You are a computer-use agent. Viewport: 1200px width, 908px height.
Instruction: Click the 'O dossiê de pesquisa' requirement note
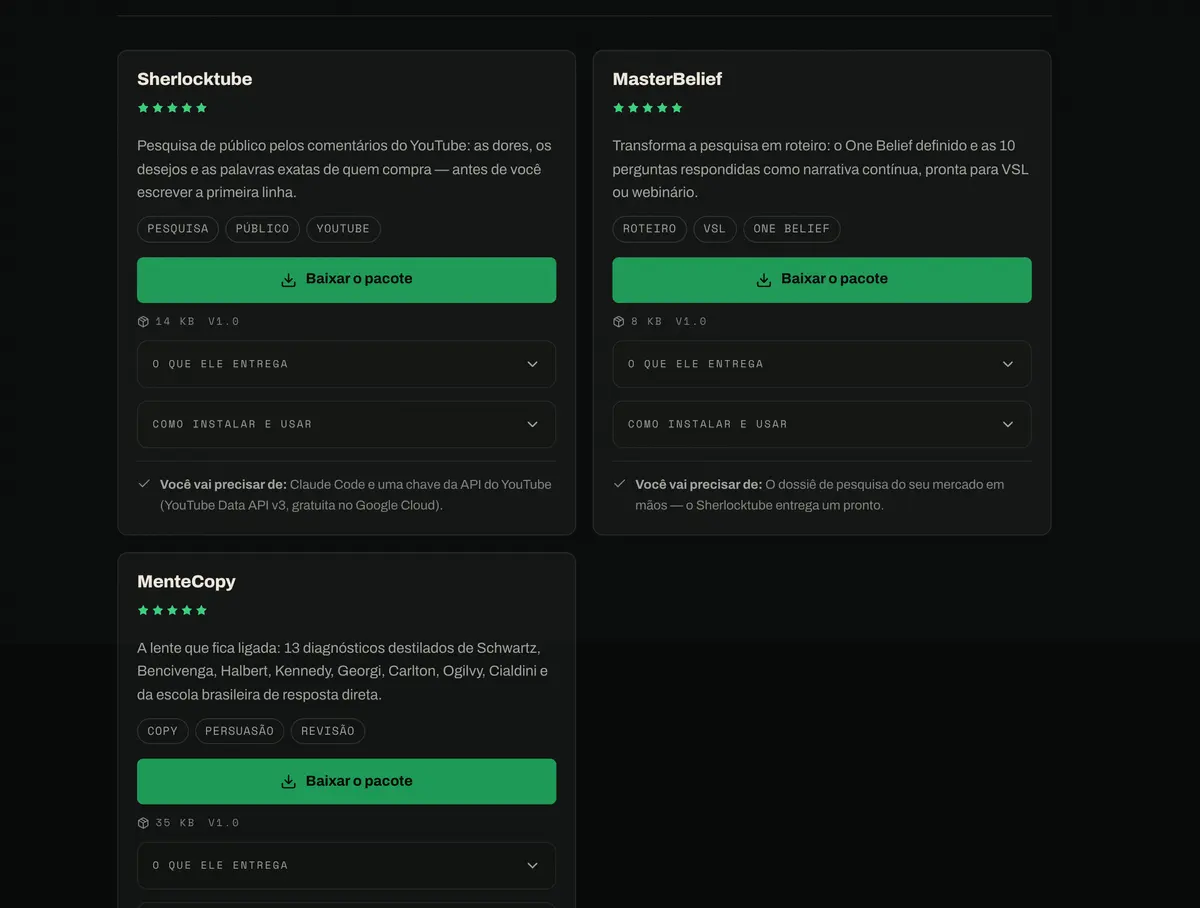820,495
